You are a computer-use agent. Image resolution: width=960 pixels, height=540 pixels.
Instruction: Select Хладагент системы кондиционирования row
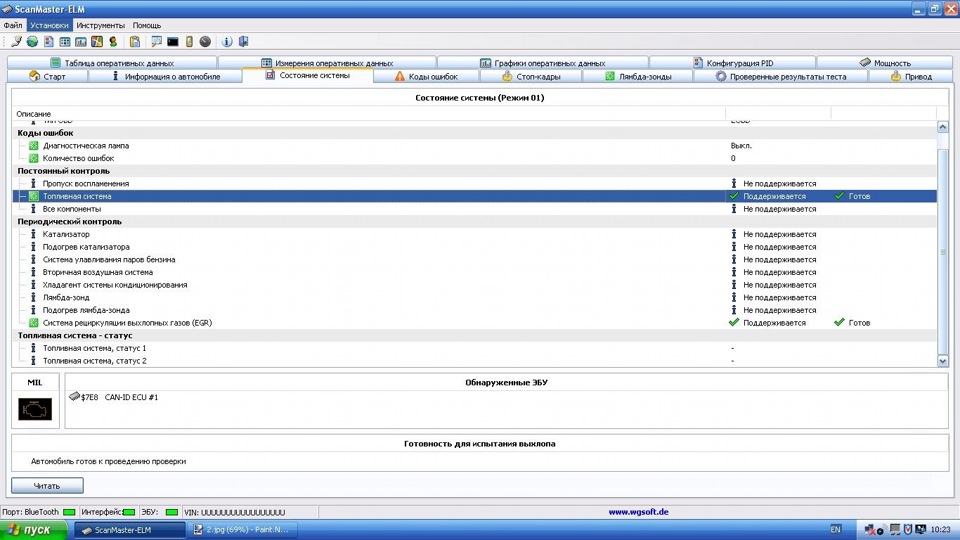474,285
